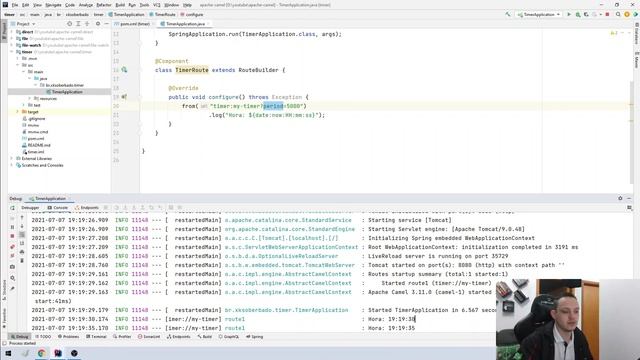Click the green Run button in toolbar
640x360 pixels.
[569, 14]
